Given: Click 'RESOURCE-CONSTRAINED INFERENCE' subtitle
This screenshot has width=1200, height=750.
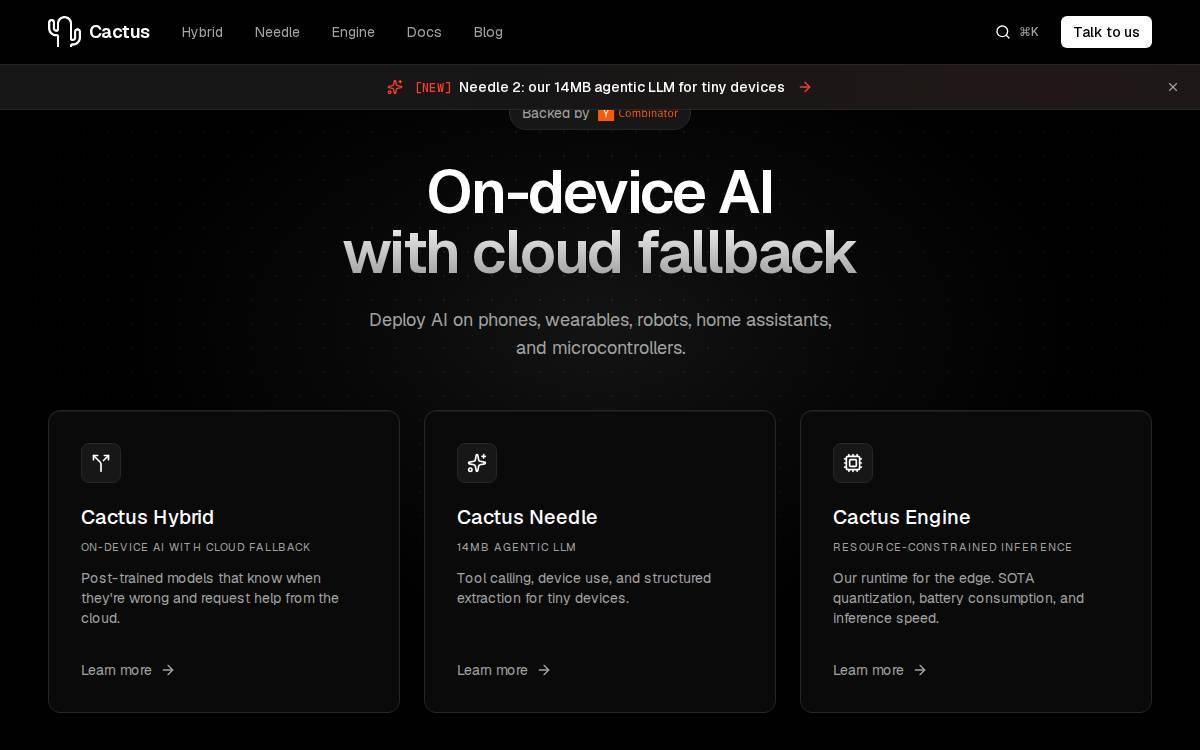Looking at the screenshot, I should tap(952, 547).
